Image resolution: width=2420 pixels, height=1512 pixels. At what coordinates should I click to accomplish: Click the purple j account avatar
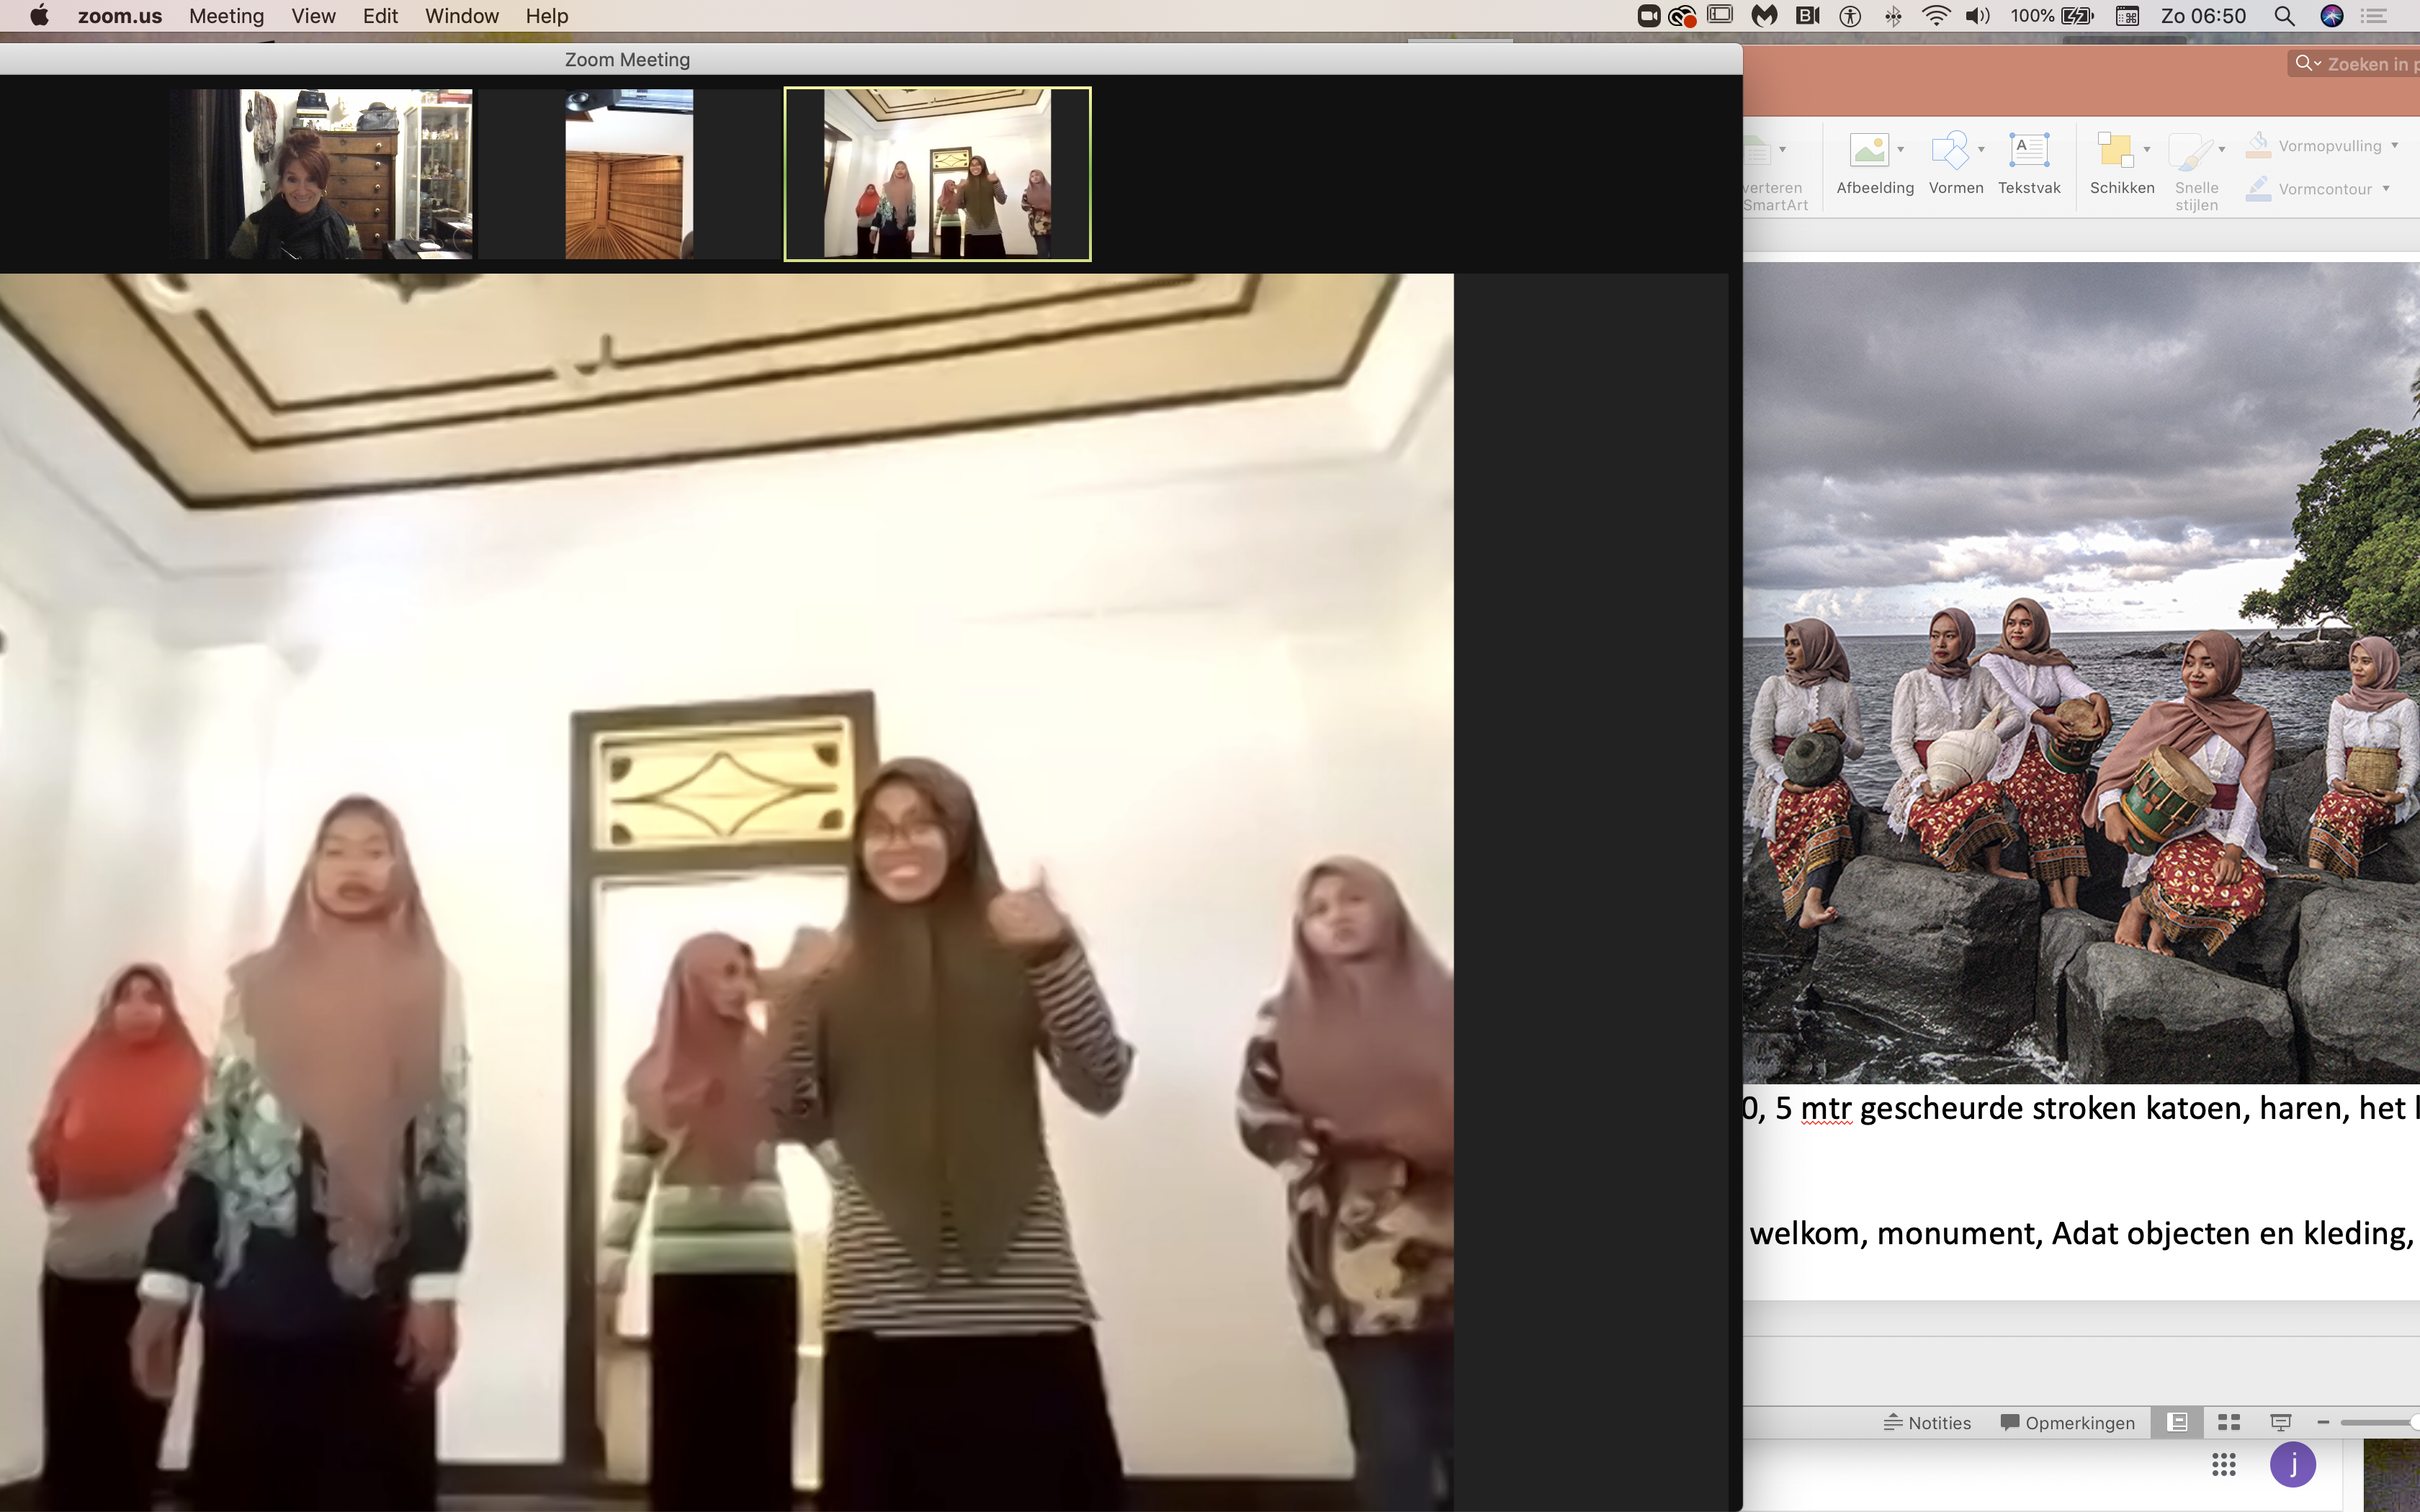click(x=2292, y=1465)
